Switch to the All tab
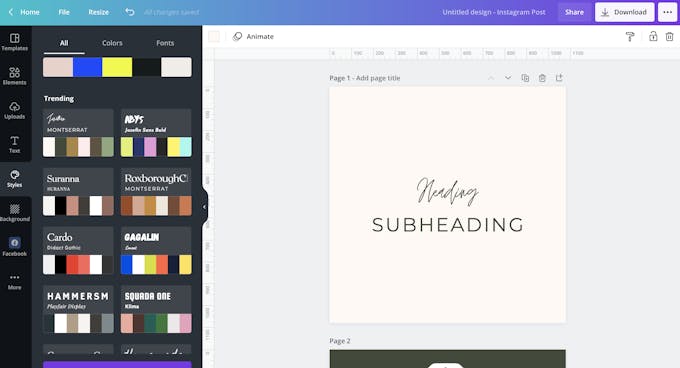The width and height of the screenshot is (680, 368). [64, 43]
